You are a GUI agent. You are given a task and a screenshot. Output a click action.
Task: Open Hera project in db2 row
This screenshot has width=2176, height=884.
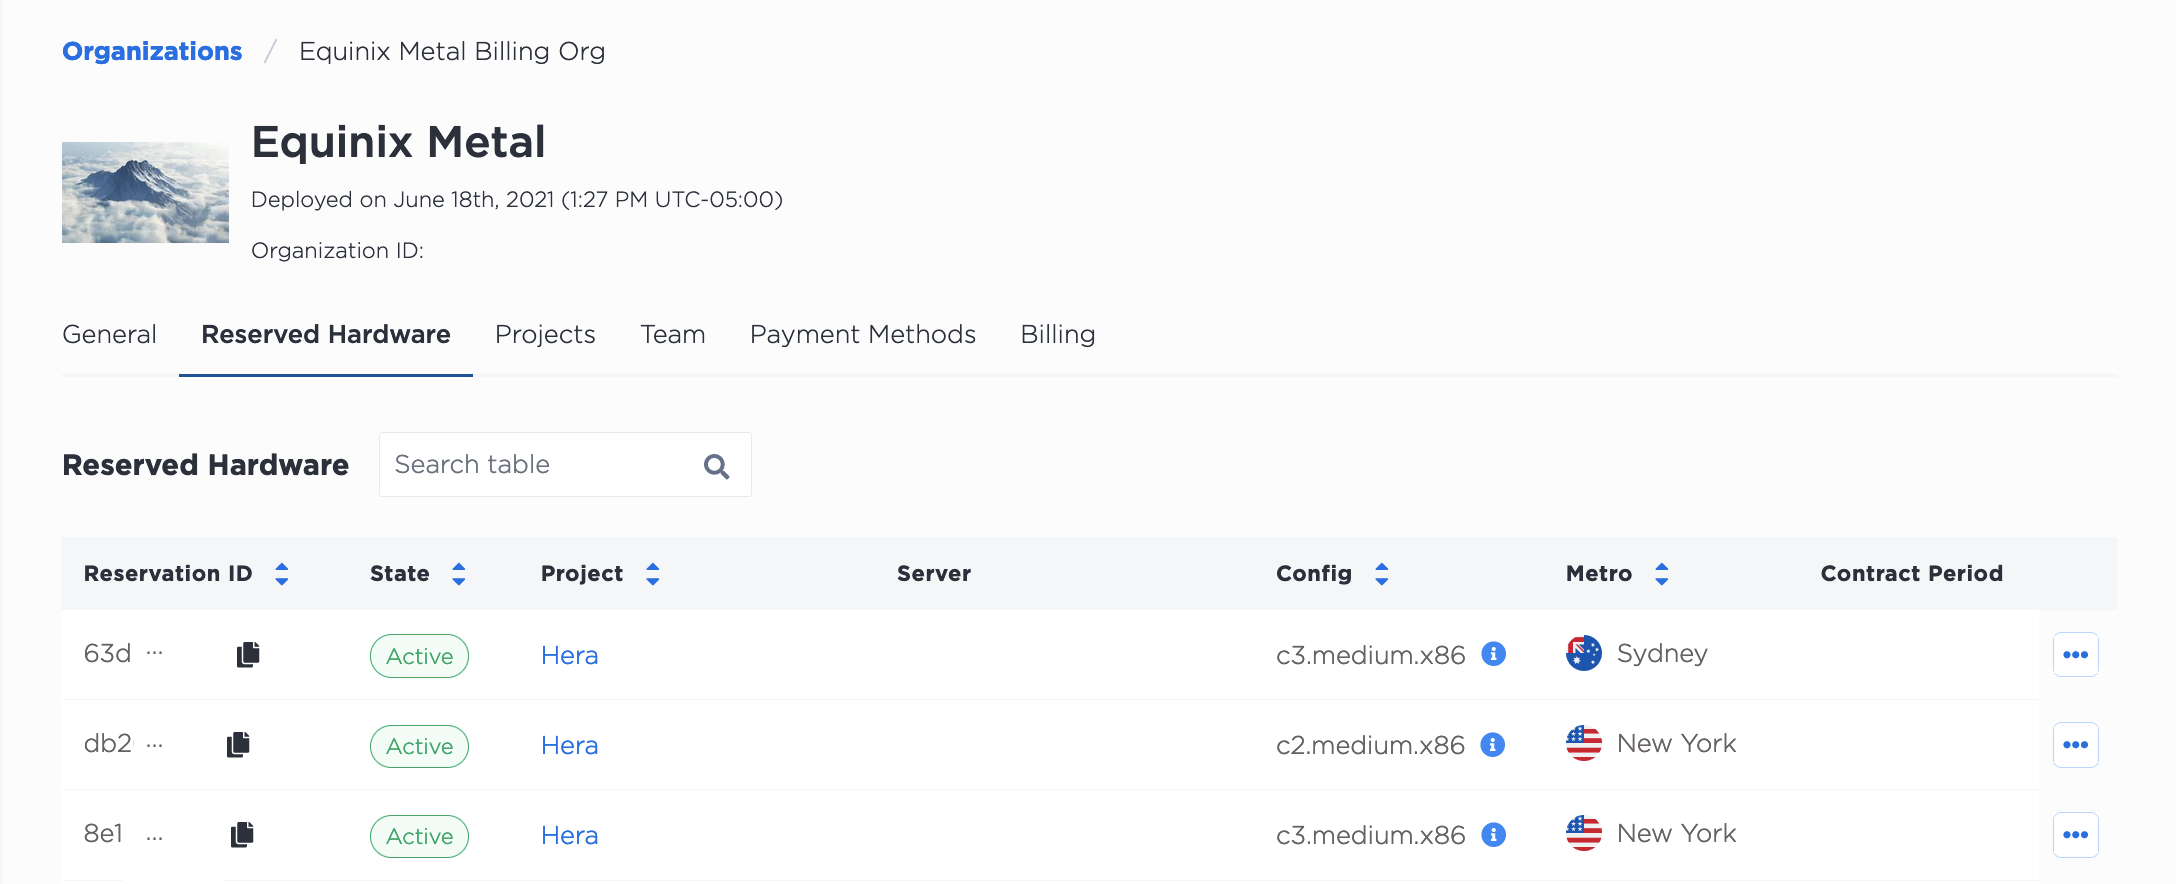coord(570,745)
